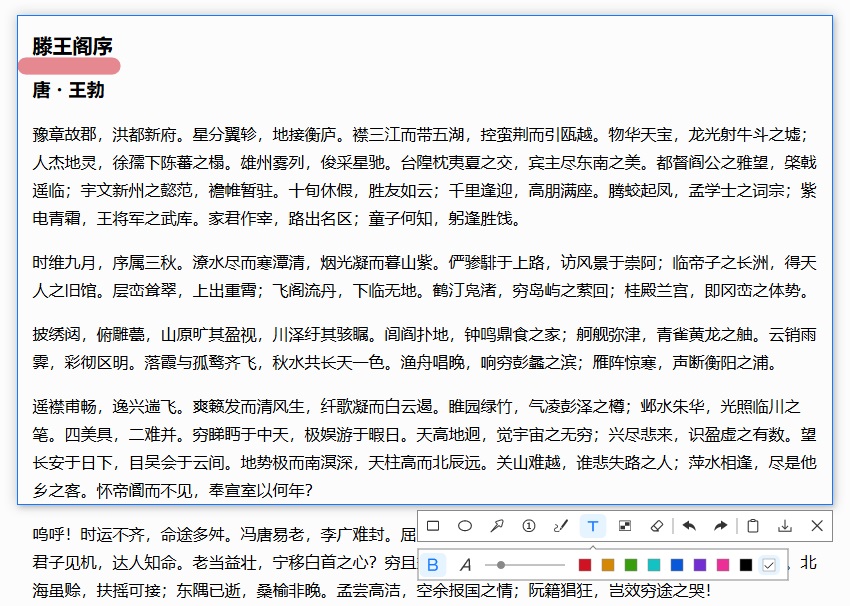Viewport: 850px width, 606px height.
Task: Click the phrase 呜呼！时运不齐
Action: (88, 535)
